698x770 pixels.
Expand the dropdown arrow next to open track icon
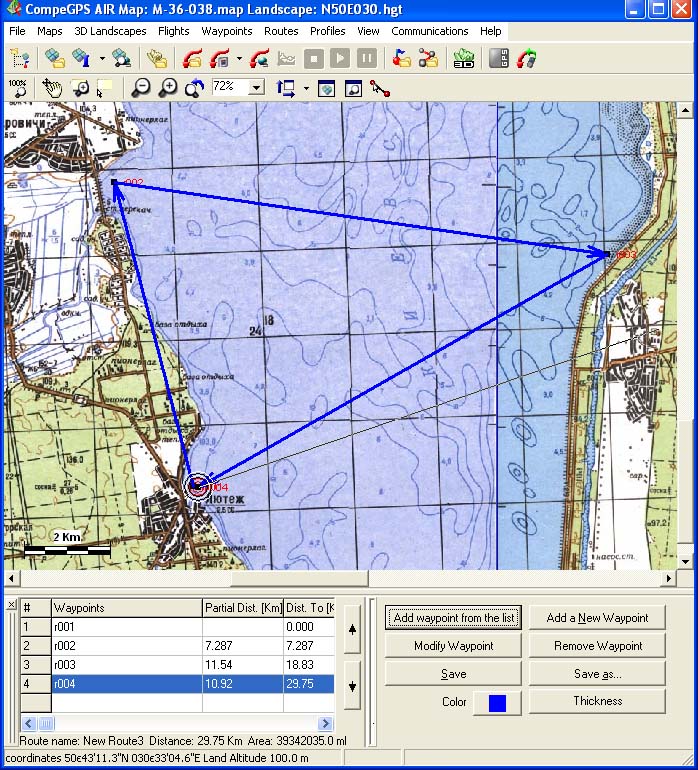(239, 58)
